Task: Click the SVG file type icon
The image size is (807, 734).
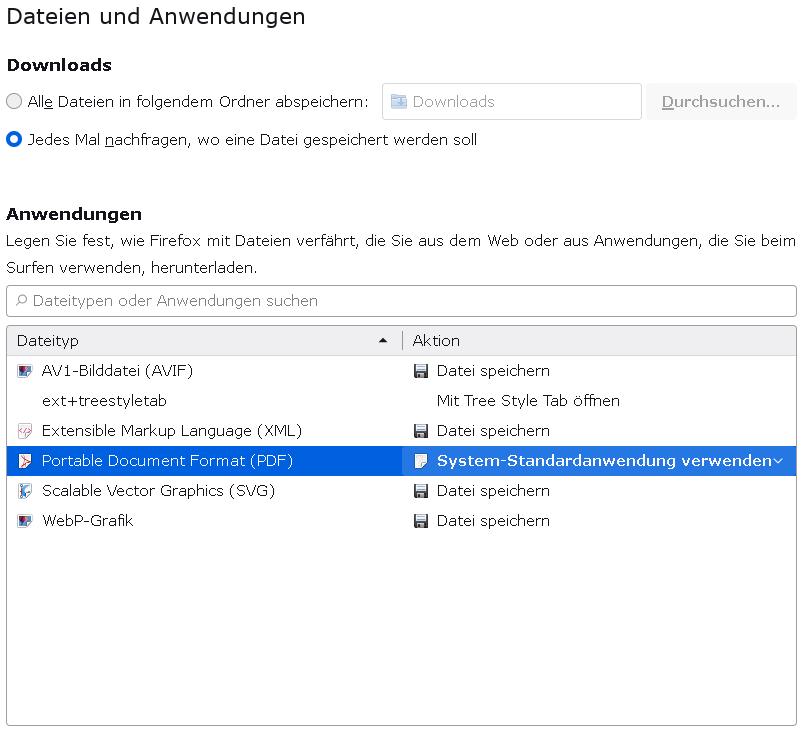Action: (25, 491)
